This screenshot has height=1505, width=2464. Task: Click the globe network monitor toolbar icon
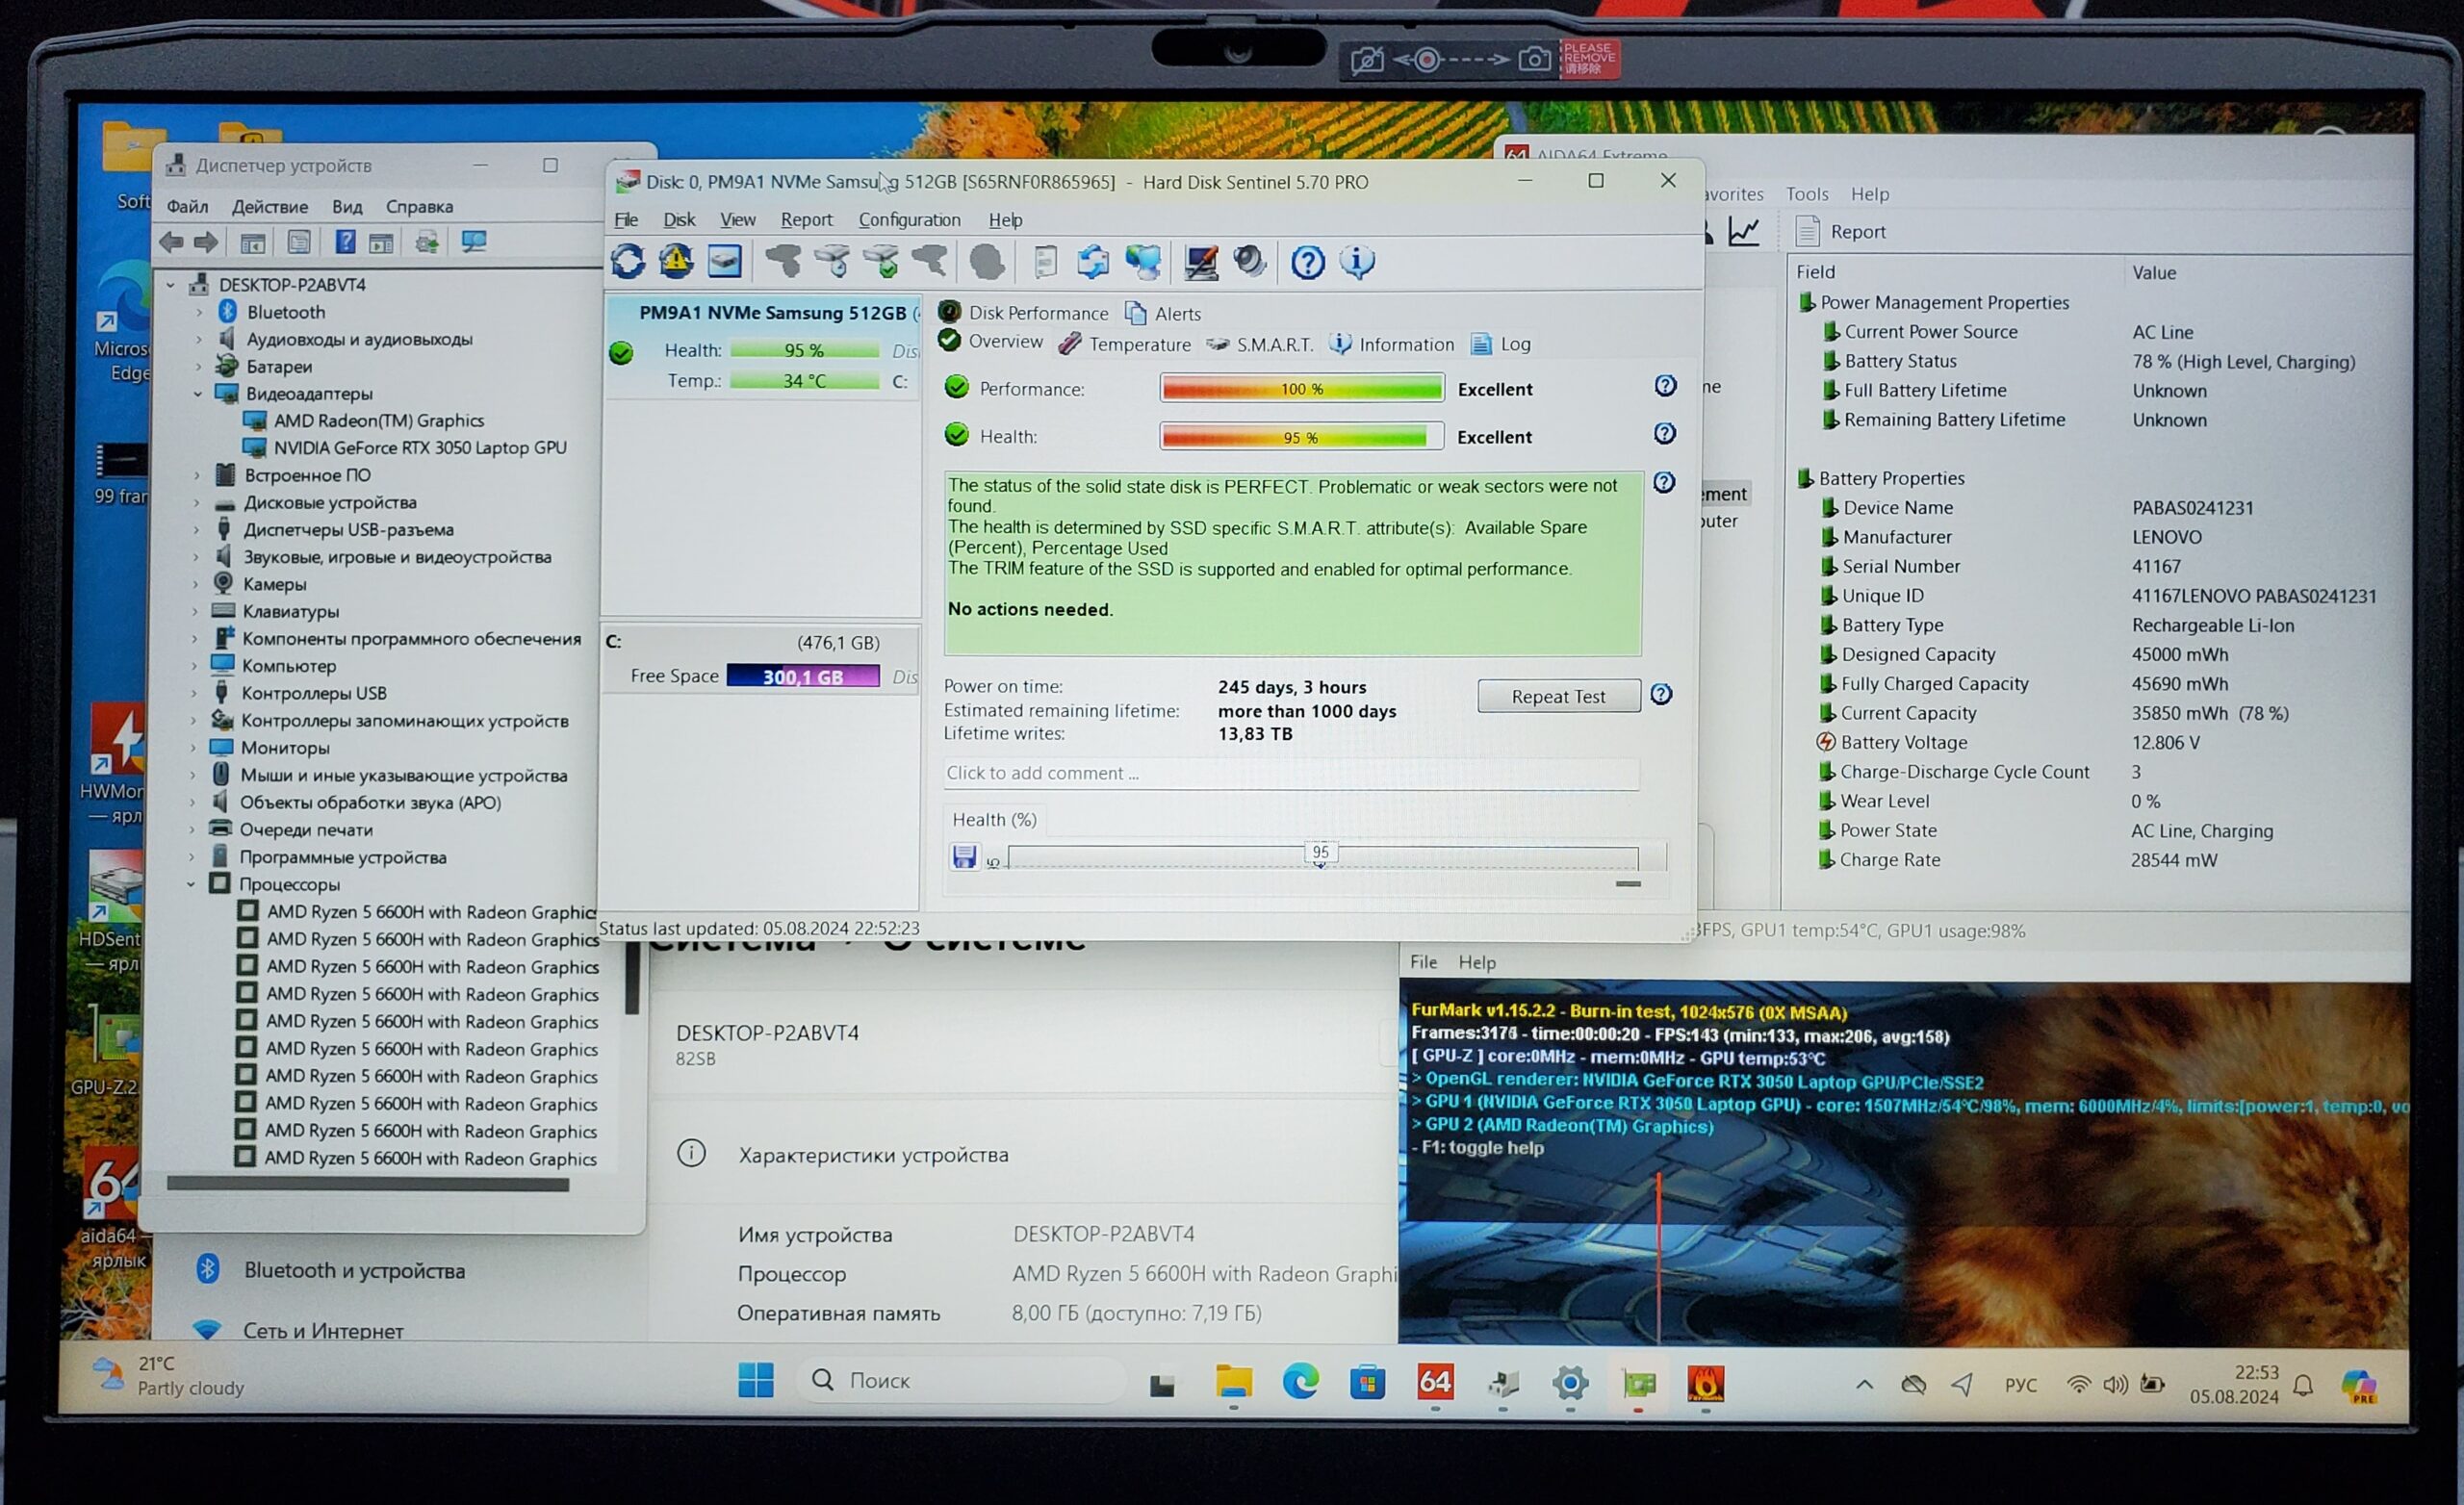[x=1143, y=262]
